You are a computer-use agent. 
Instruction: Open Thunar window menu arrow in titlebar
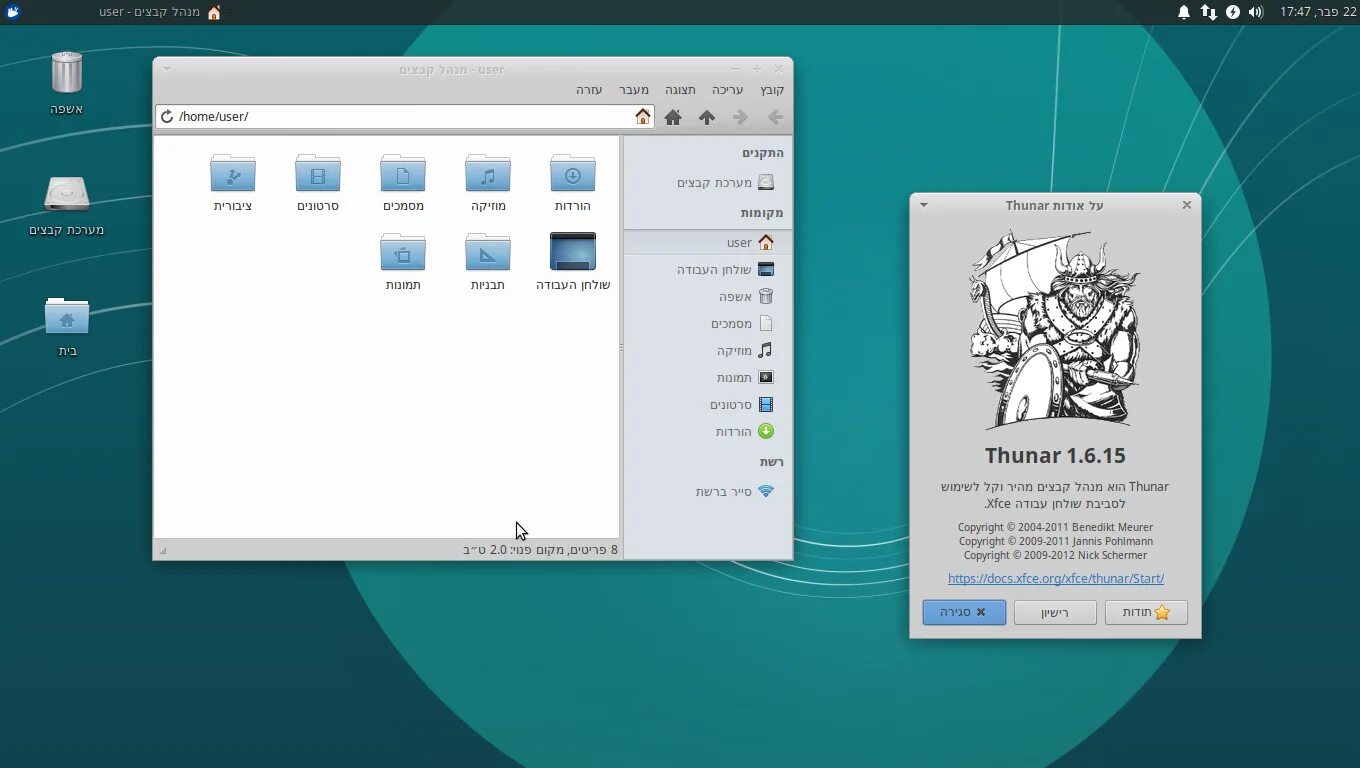(x=167, y=69)
